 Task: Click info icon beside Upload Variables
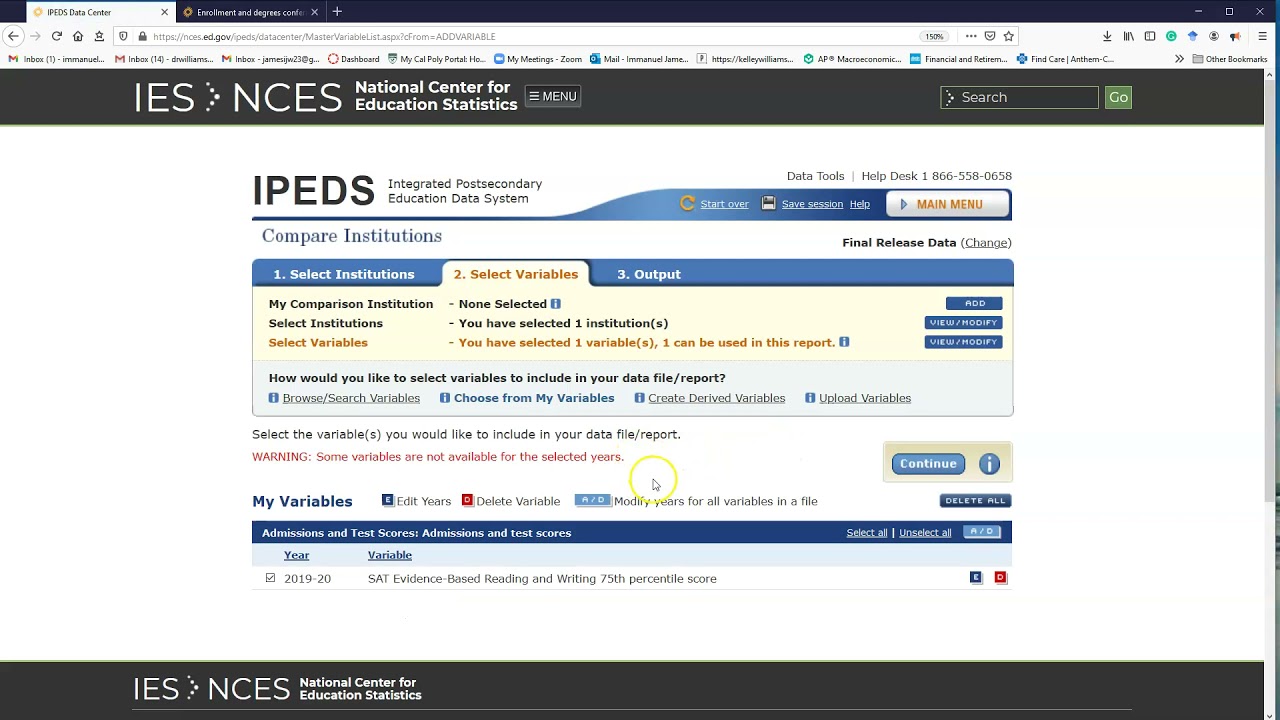point(810,398)
